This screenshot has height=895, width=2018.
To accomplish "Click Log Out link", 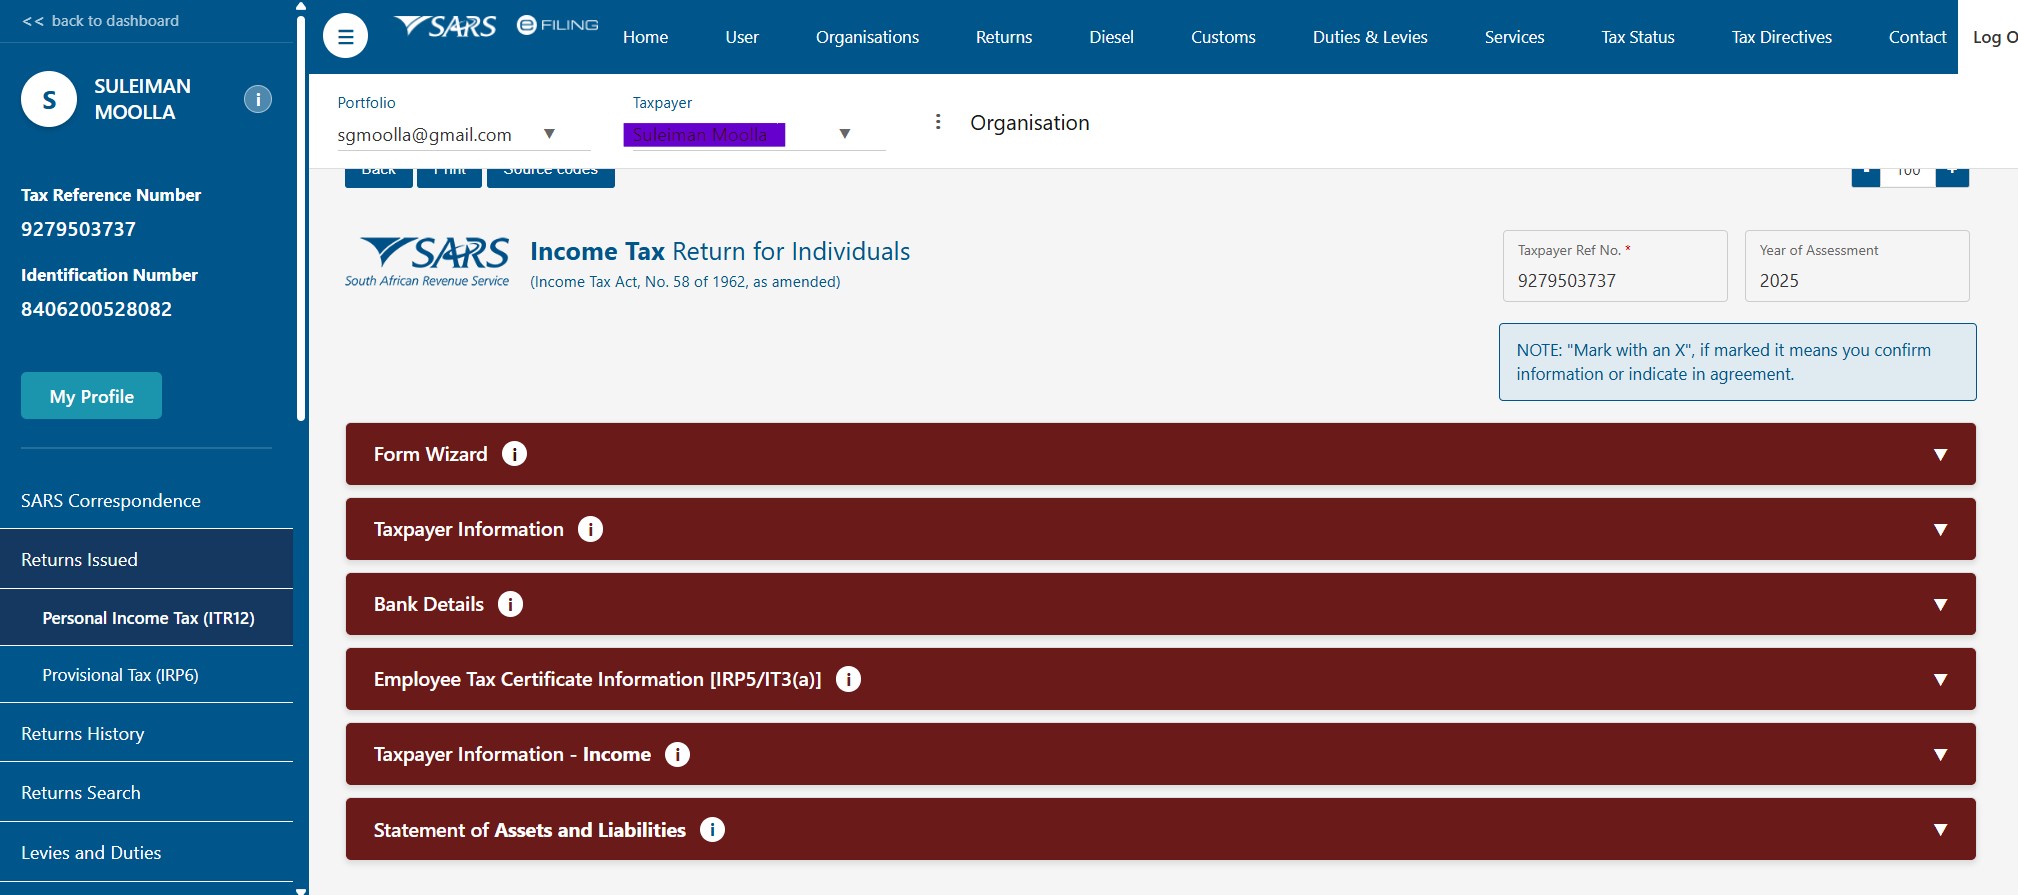I will tap(1994, 37).
